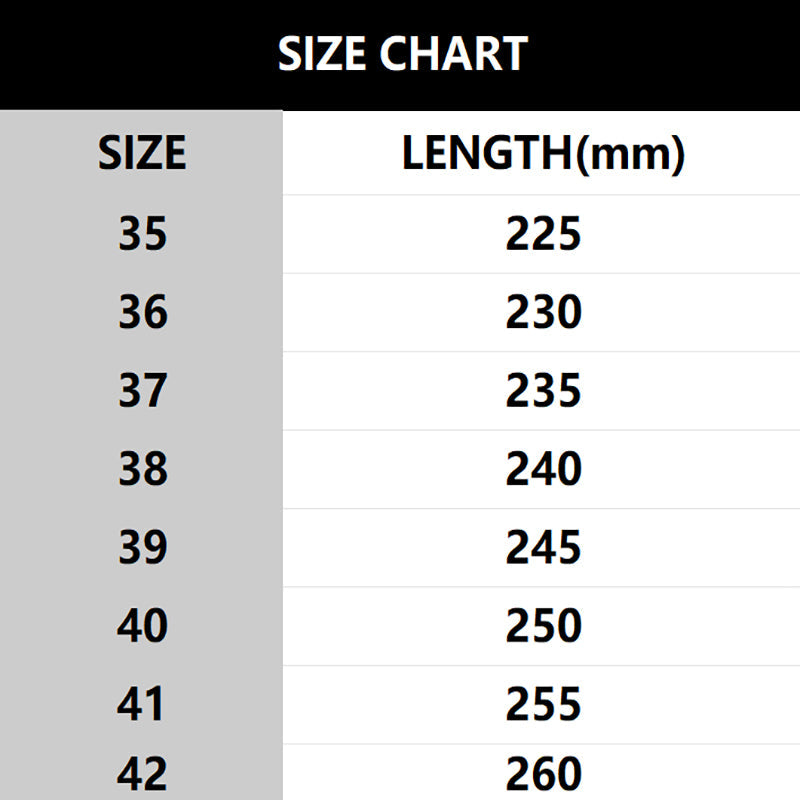Click the 235 length value
This screenshot has width=800, height=800.
[543, 391]
